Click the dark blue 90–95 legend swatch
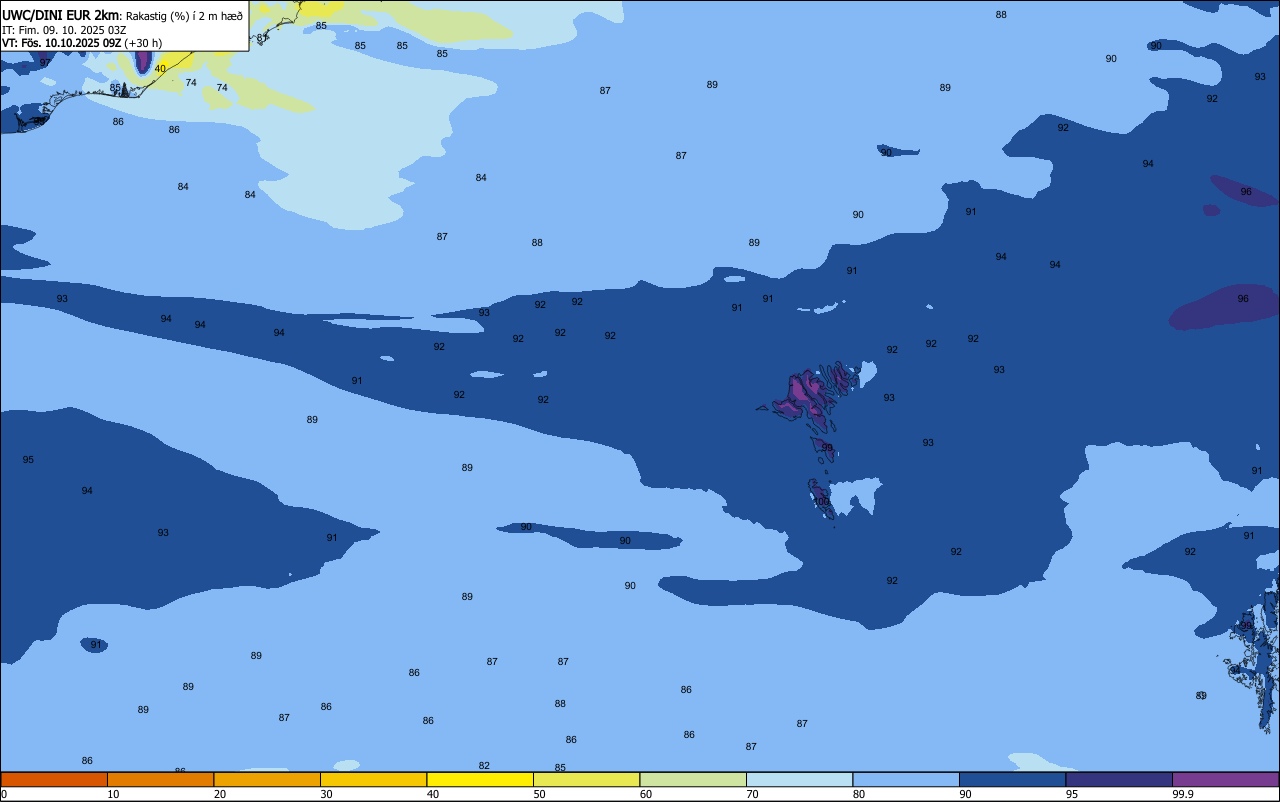The width and height of the screenshot is (1280, 802). tap(1012, 779)
